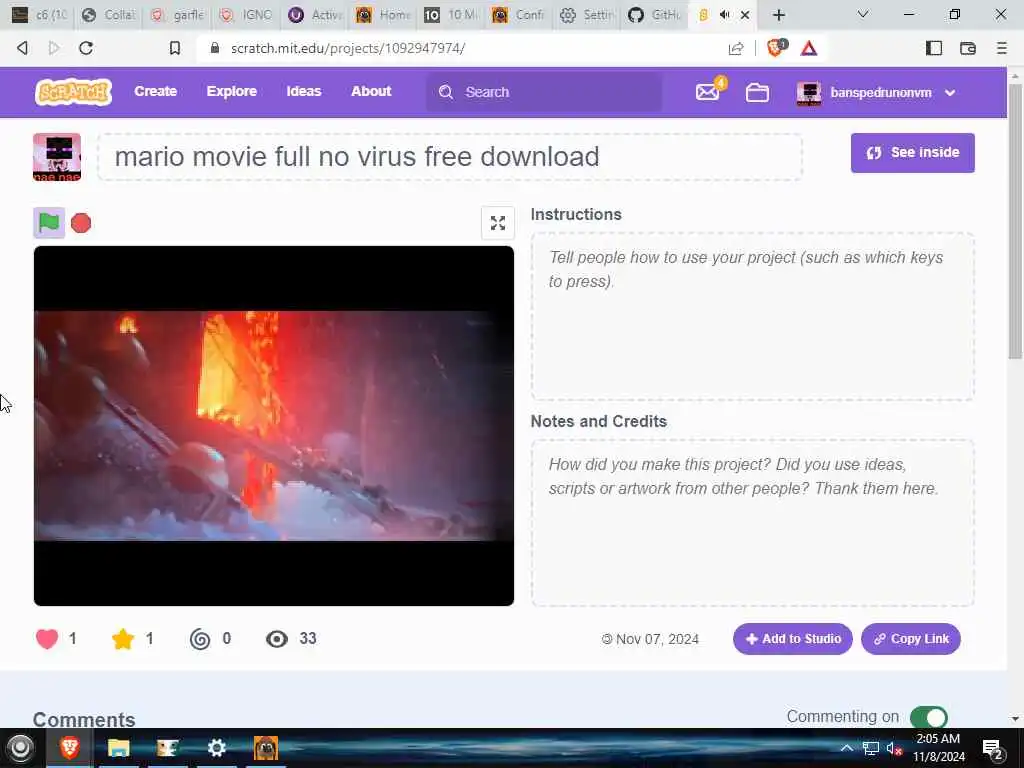Expand the banspedrunonvm account dropdown arrow

click(x=950, y=93)
